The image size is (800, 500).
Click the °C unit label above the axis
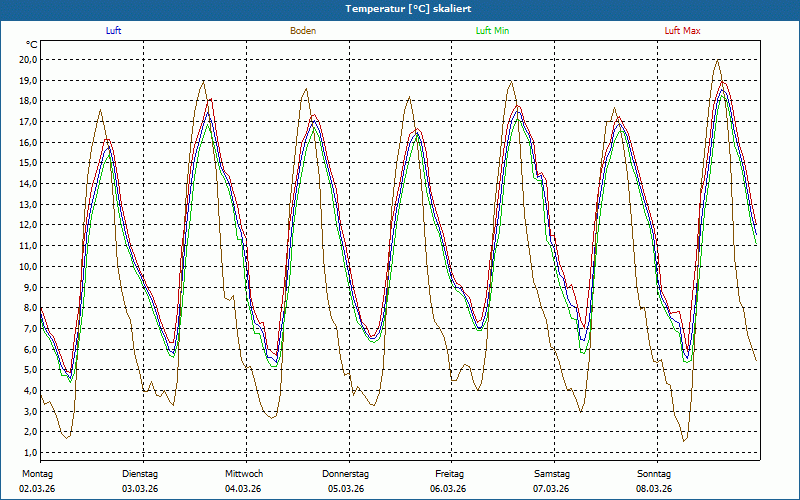pos(32,45)
